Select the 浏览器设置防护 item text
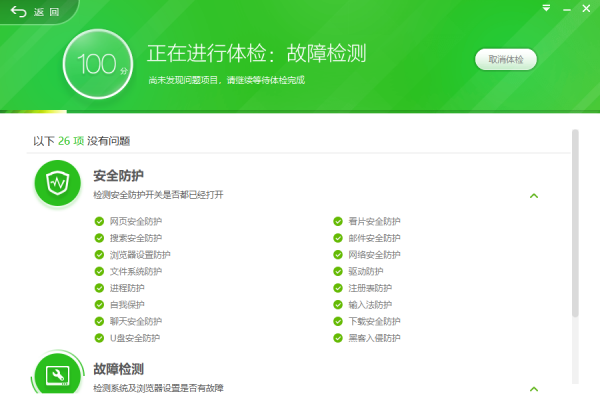Image resolution: width=600 pixels, height=400 pixels. click(140, 255)
